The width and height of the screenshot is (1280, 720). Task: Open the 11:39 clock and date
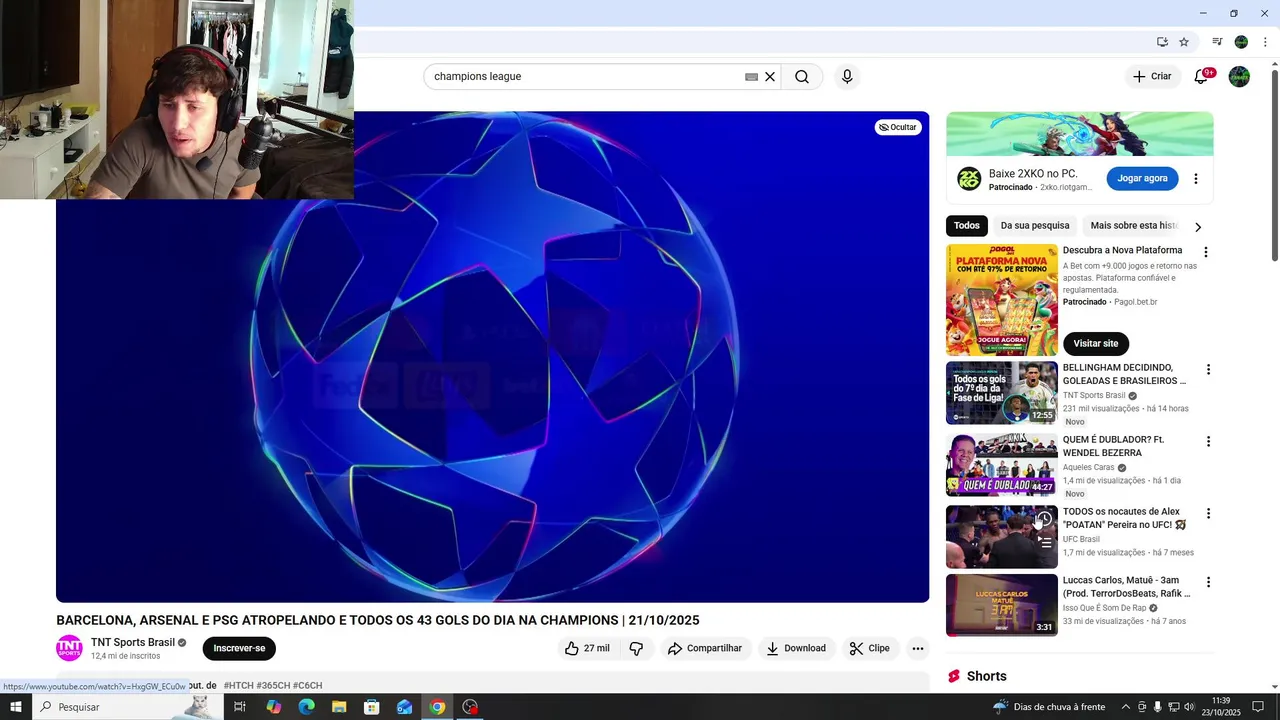point(1220,707)
